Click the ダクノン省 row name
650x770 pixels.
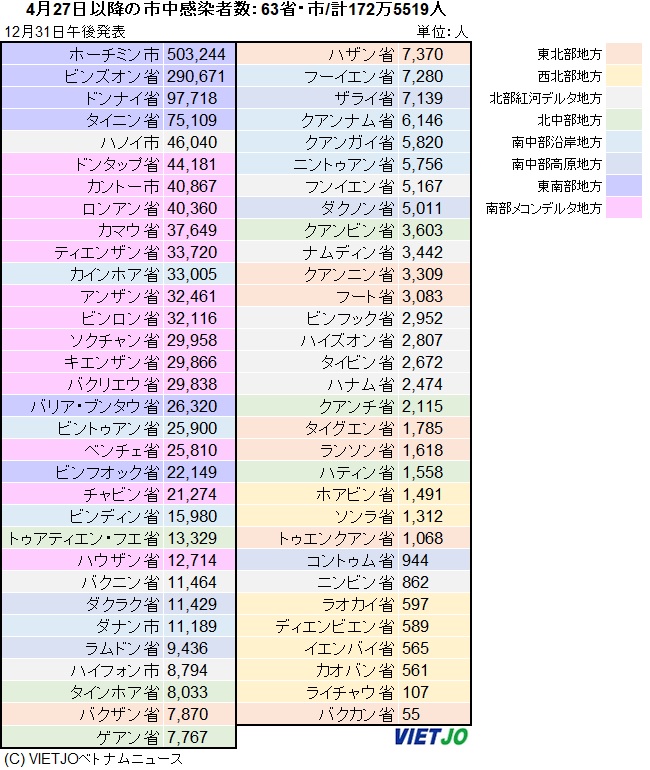click(x=357, y=209)
